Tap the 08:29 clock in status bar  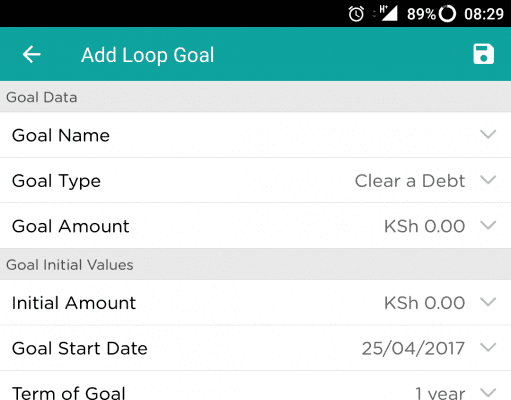point(484,14)
